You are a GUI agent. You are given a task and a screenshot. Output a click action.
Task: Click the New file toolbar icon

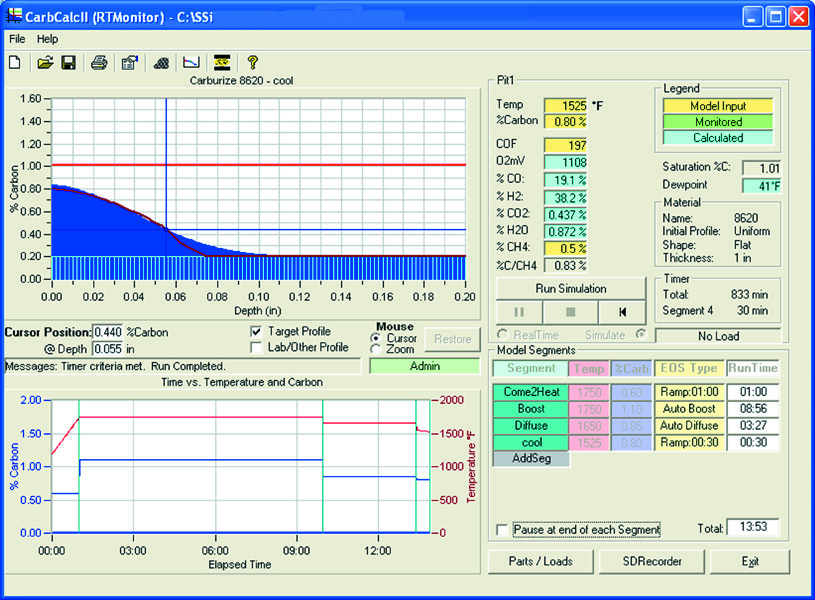click(15, 63)
